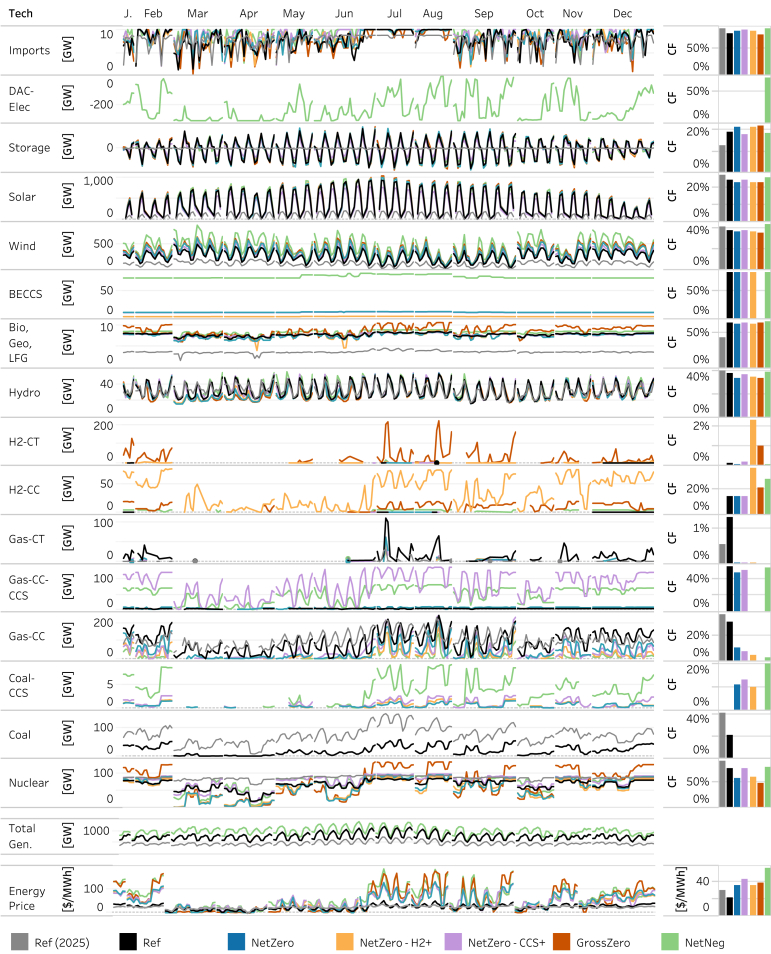
Task: Select the NetZero - CCS+ legend label
Action: (x=506, y=942)
